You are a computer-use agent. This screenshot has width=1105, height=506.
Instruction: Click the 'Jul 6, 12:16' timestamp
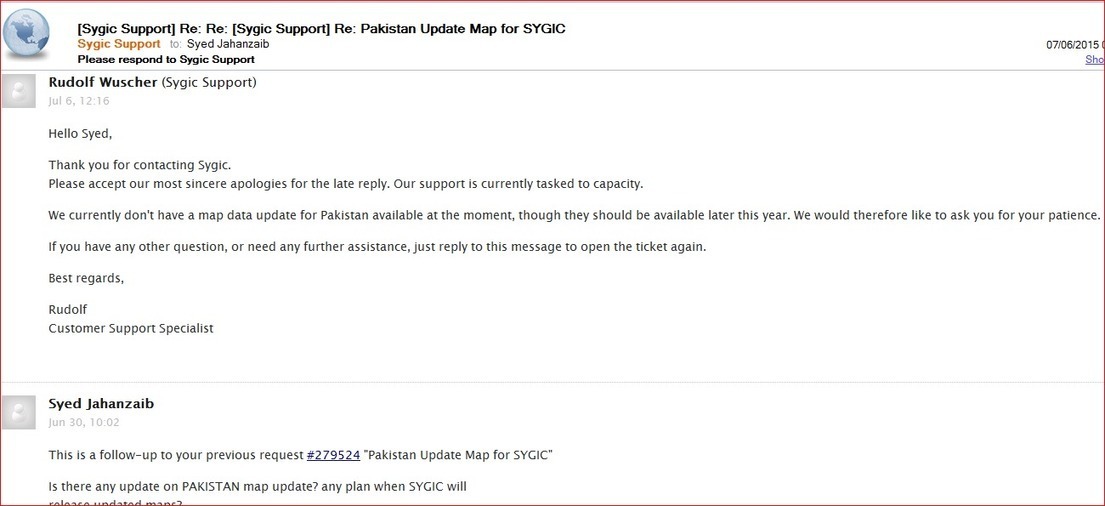click(x=79, y=101)
